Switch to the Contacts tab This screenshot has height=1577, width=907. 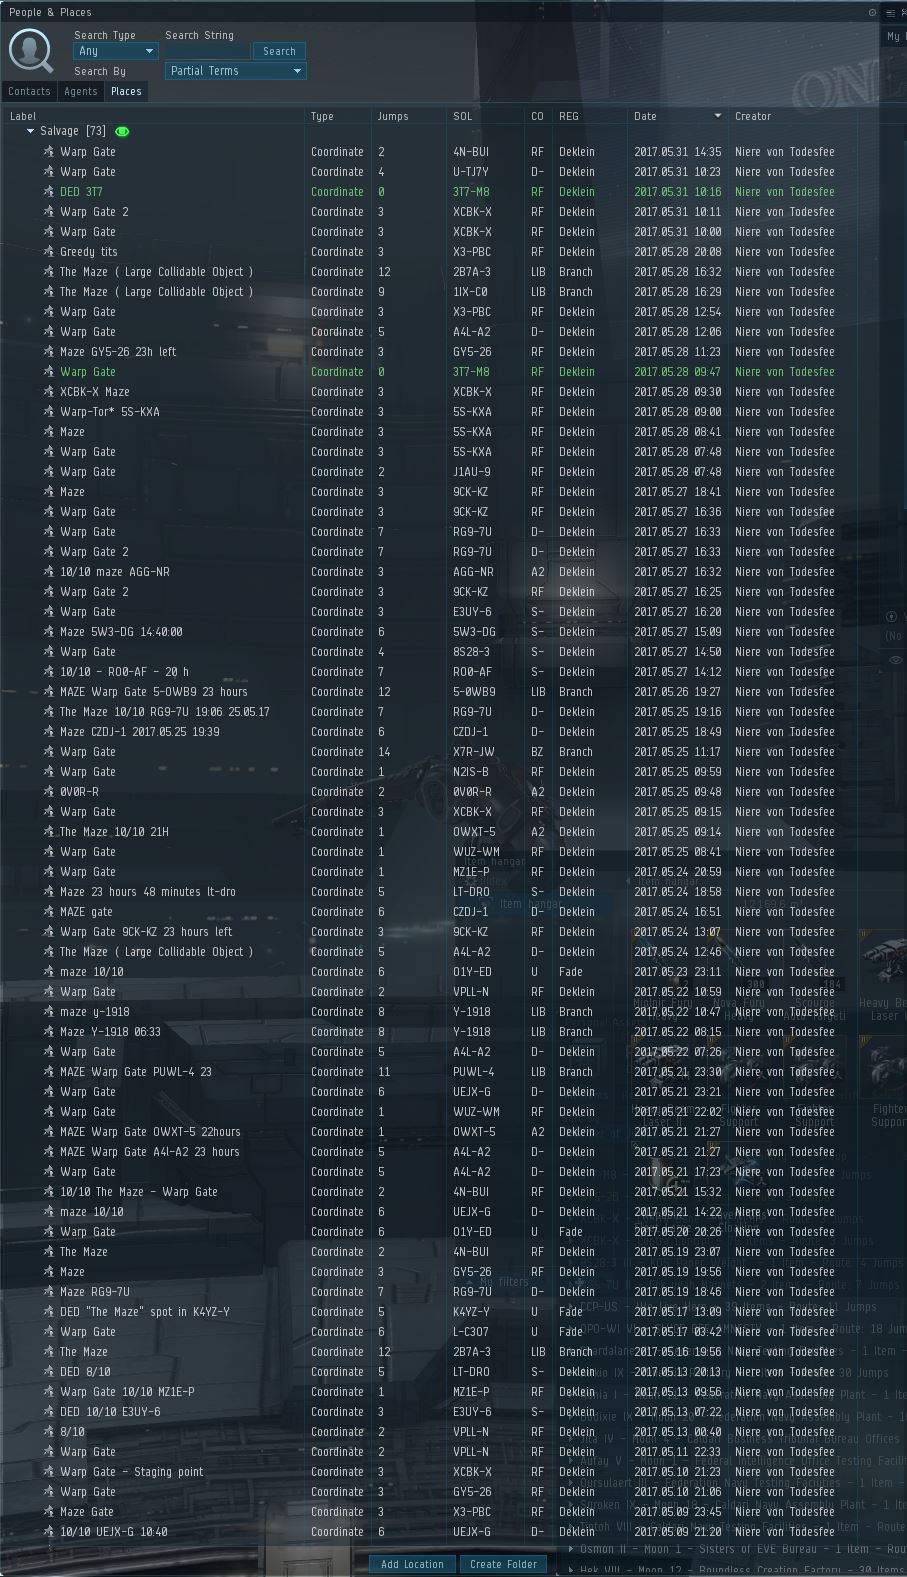click(29, 91)
